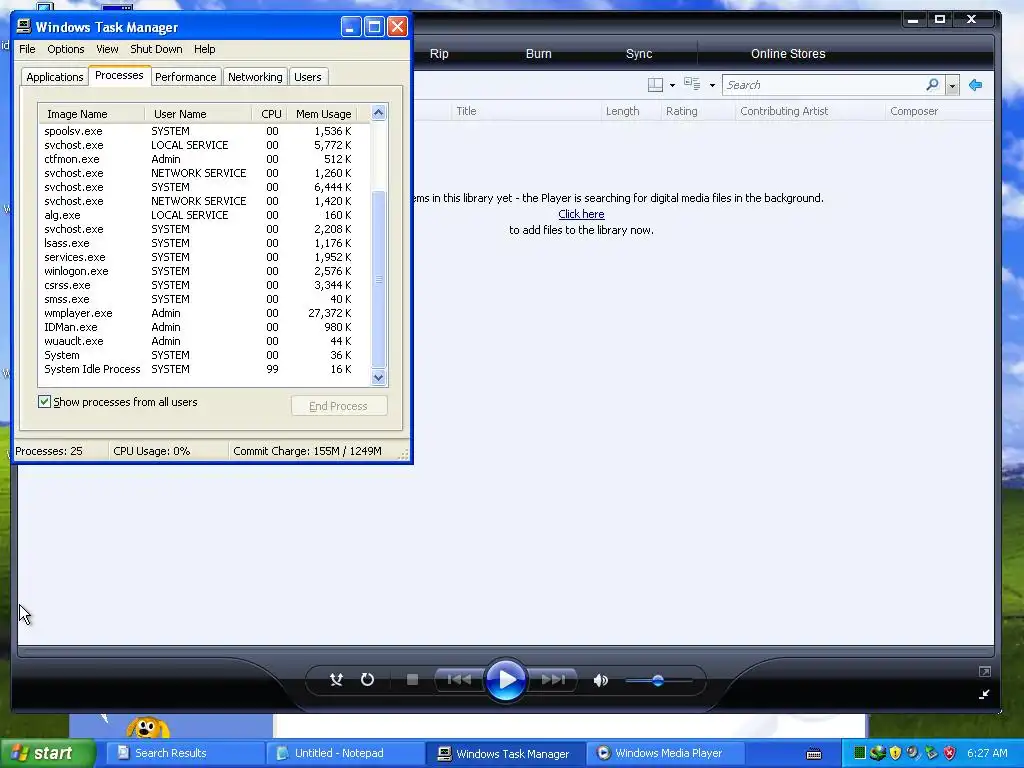This screenshot has height=768, width=1024.
Task: Click the Safely Remove Hardware tray icon
Action: [x=931, y=753]
